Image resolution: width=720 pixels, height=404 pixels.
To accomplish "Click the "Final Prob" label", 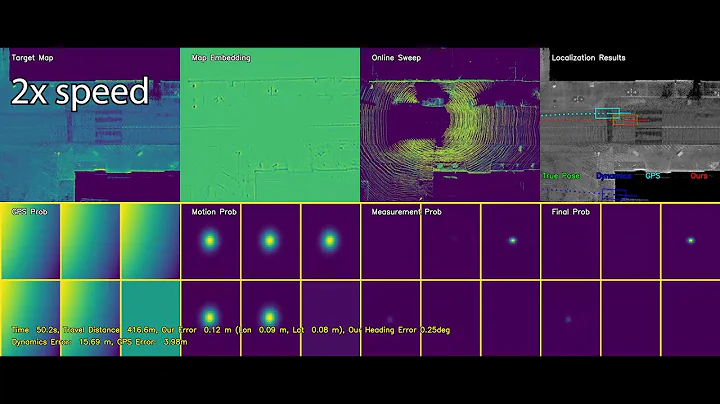I will 570,212.
